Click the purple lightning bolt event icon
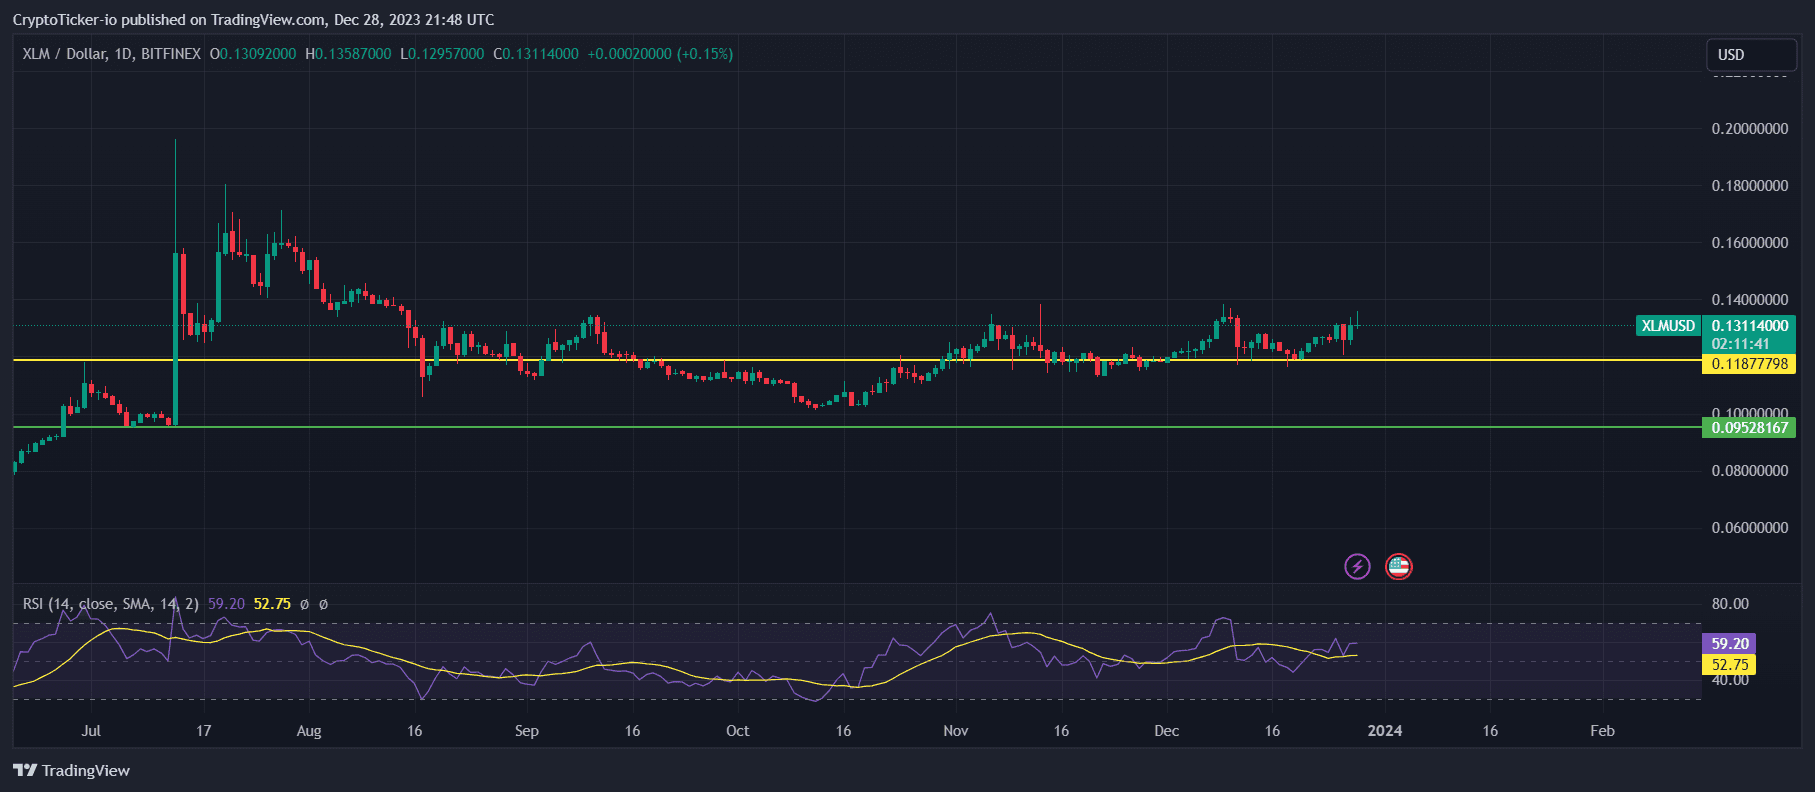 tap(1357, 567)
